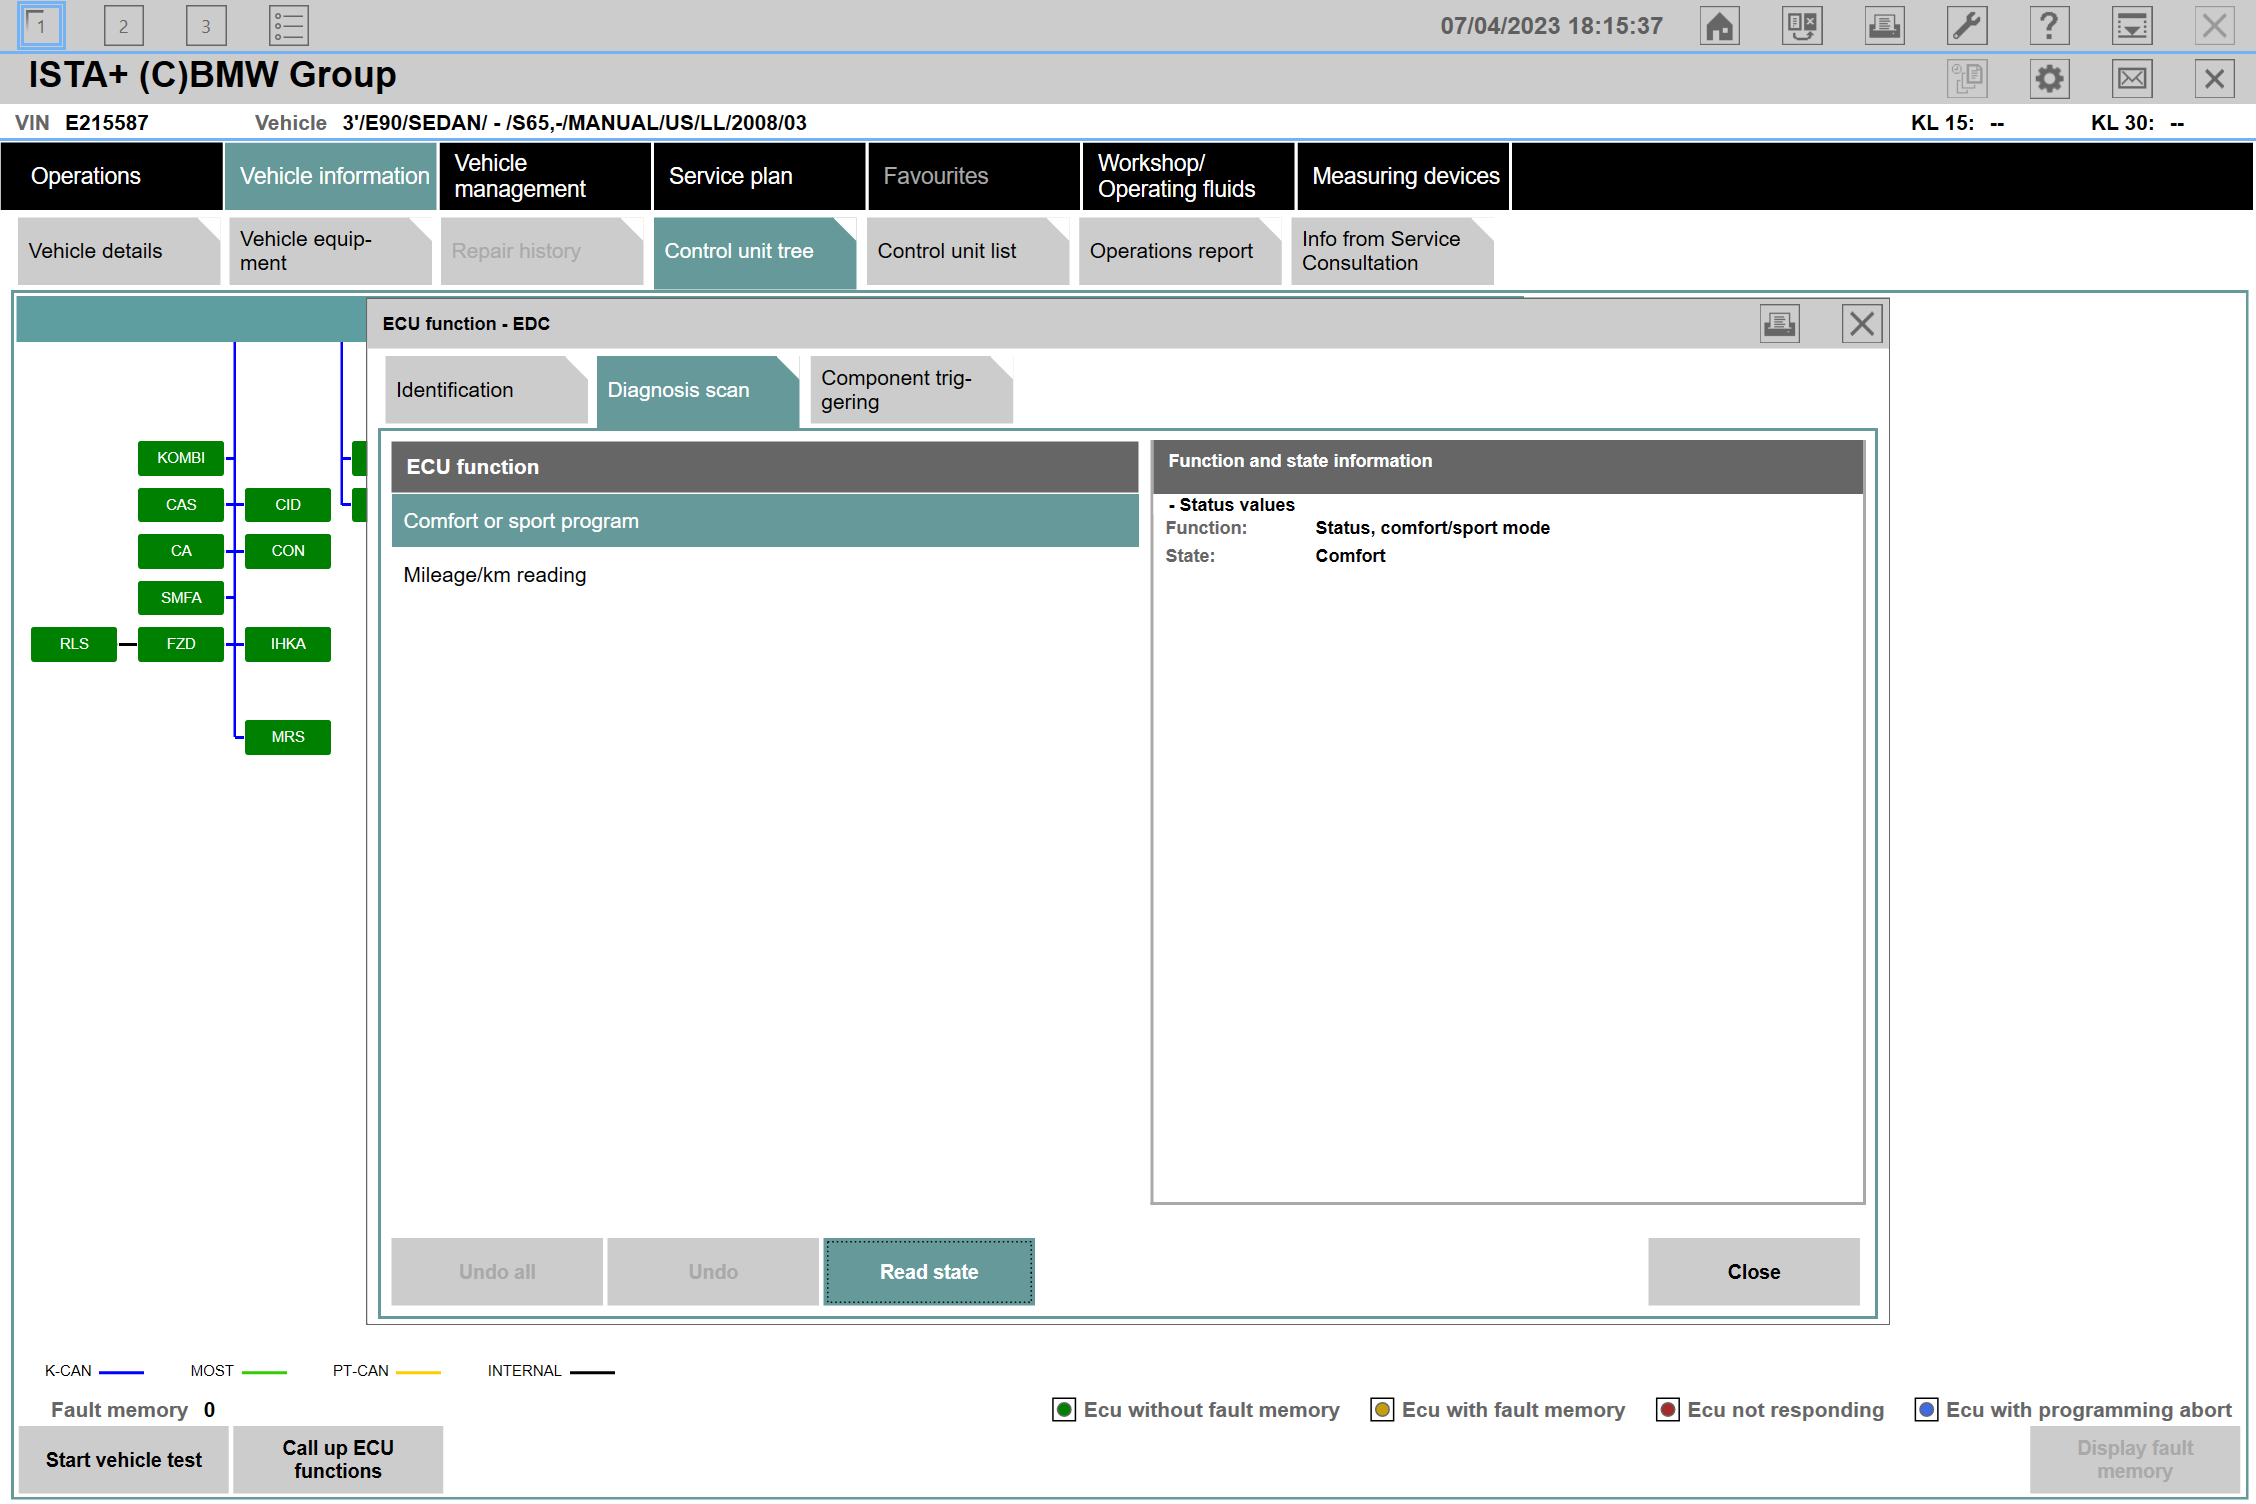Open the help question mark icon
The height and width of the screenshot is (1504, 2256).
click(x=2049, y=26)
